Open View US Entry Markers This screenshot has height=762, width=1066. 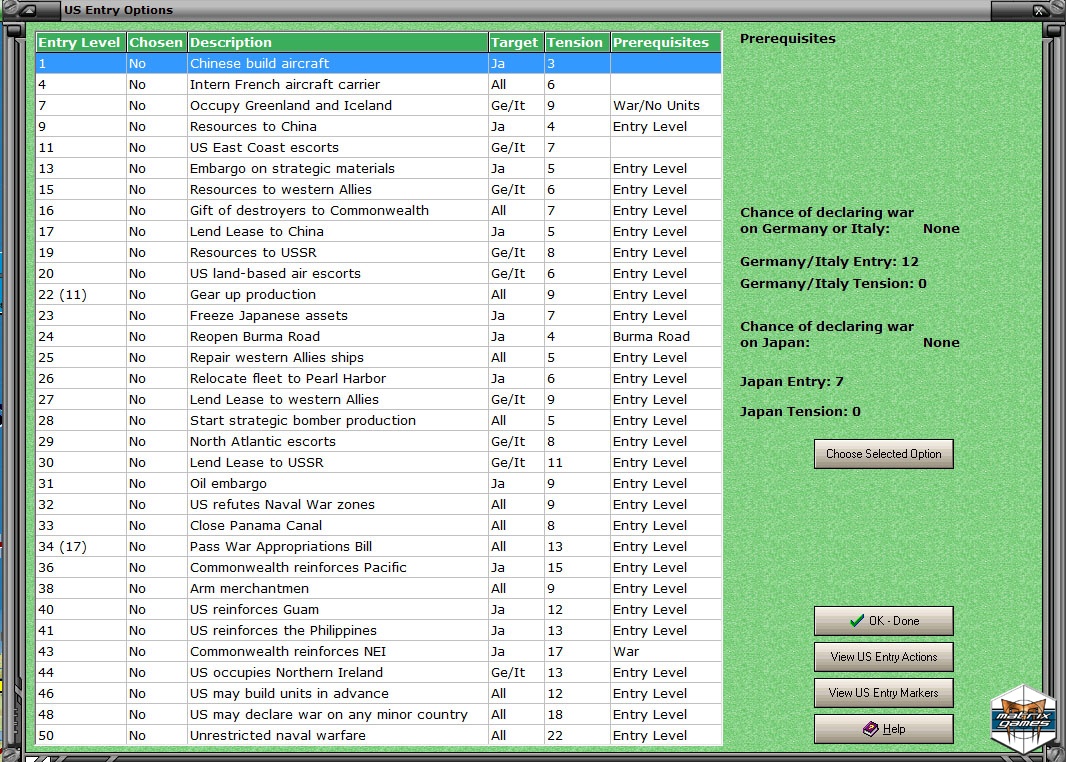coord(883,693)
